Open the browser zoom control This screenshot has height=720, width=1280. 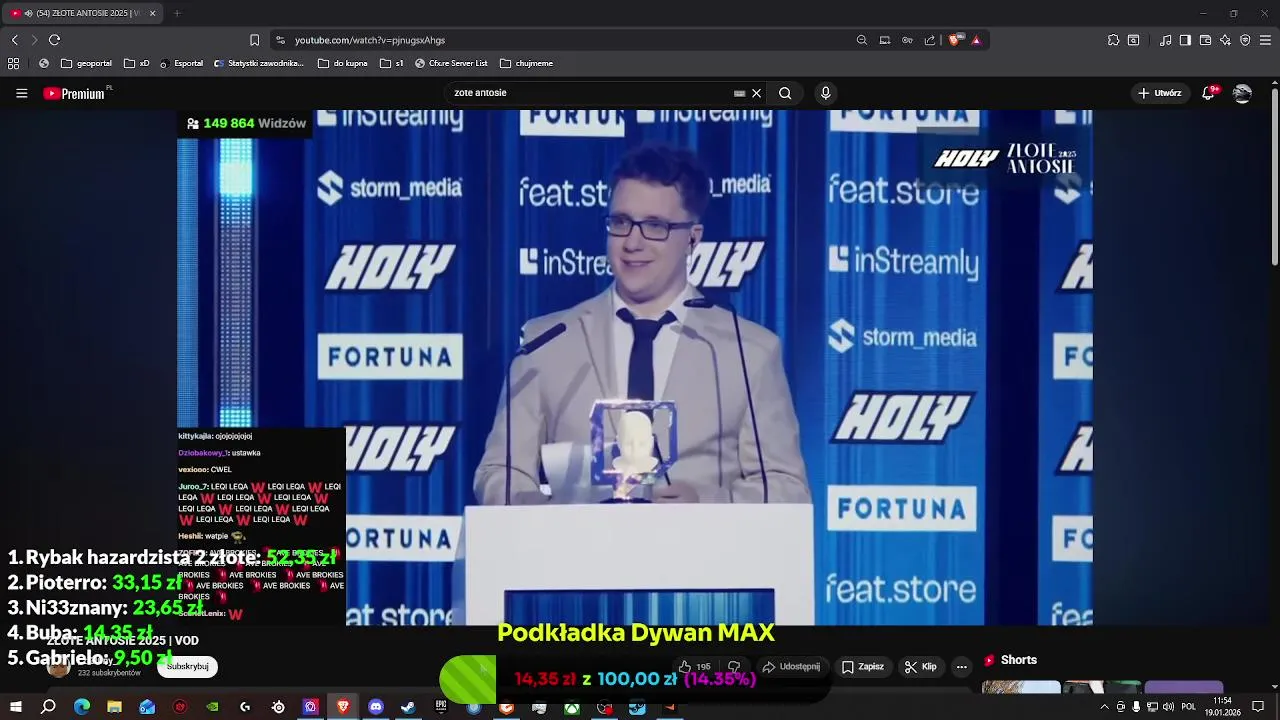tap(862, 40)
